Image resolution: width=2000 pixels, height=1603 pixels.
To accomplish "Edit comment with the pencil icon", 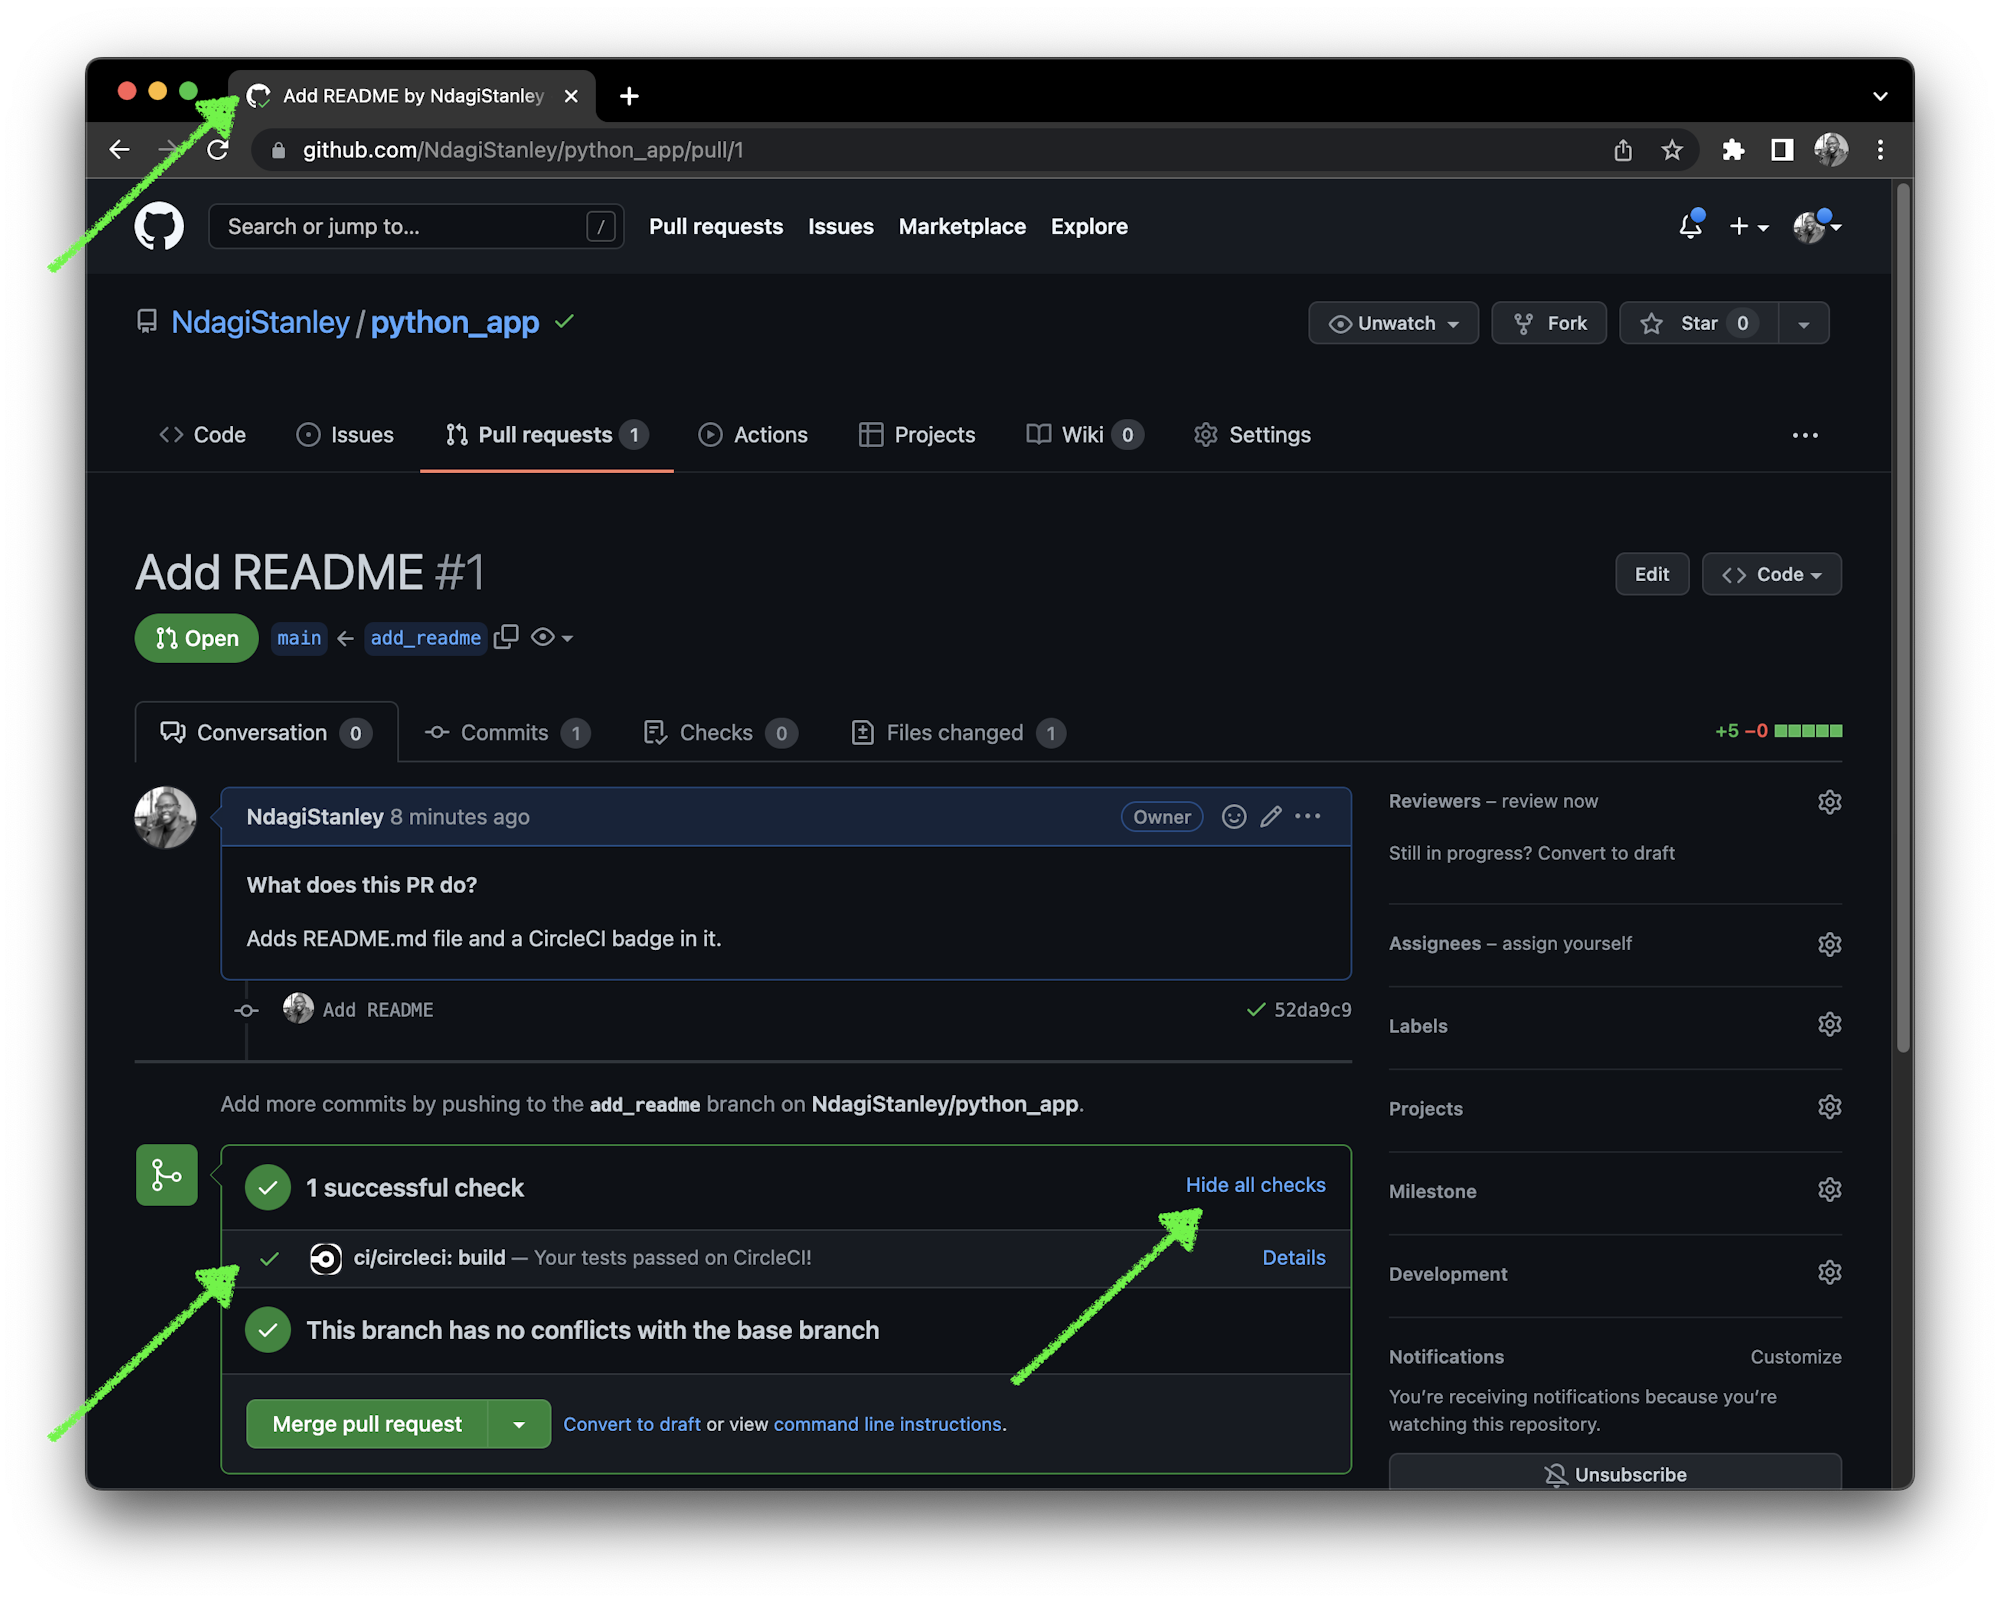I will [x=1271, y=817].
